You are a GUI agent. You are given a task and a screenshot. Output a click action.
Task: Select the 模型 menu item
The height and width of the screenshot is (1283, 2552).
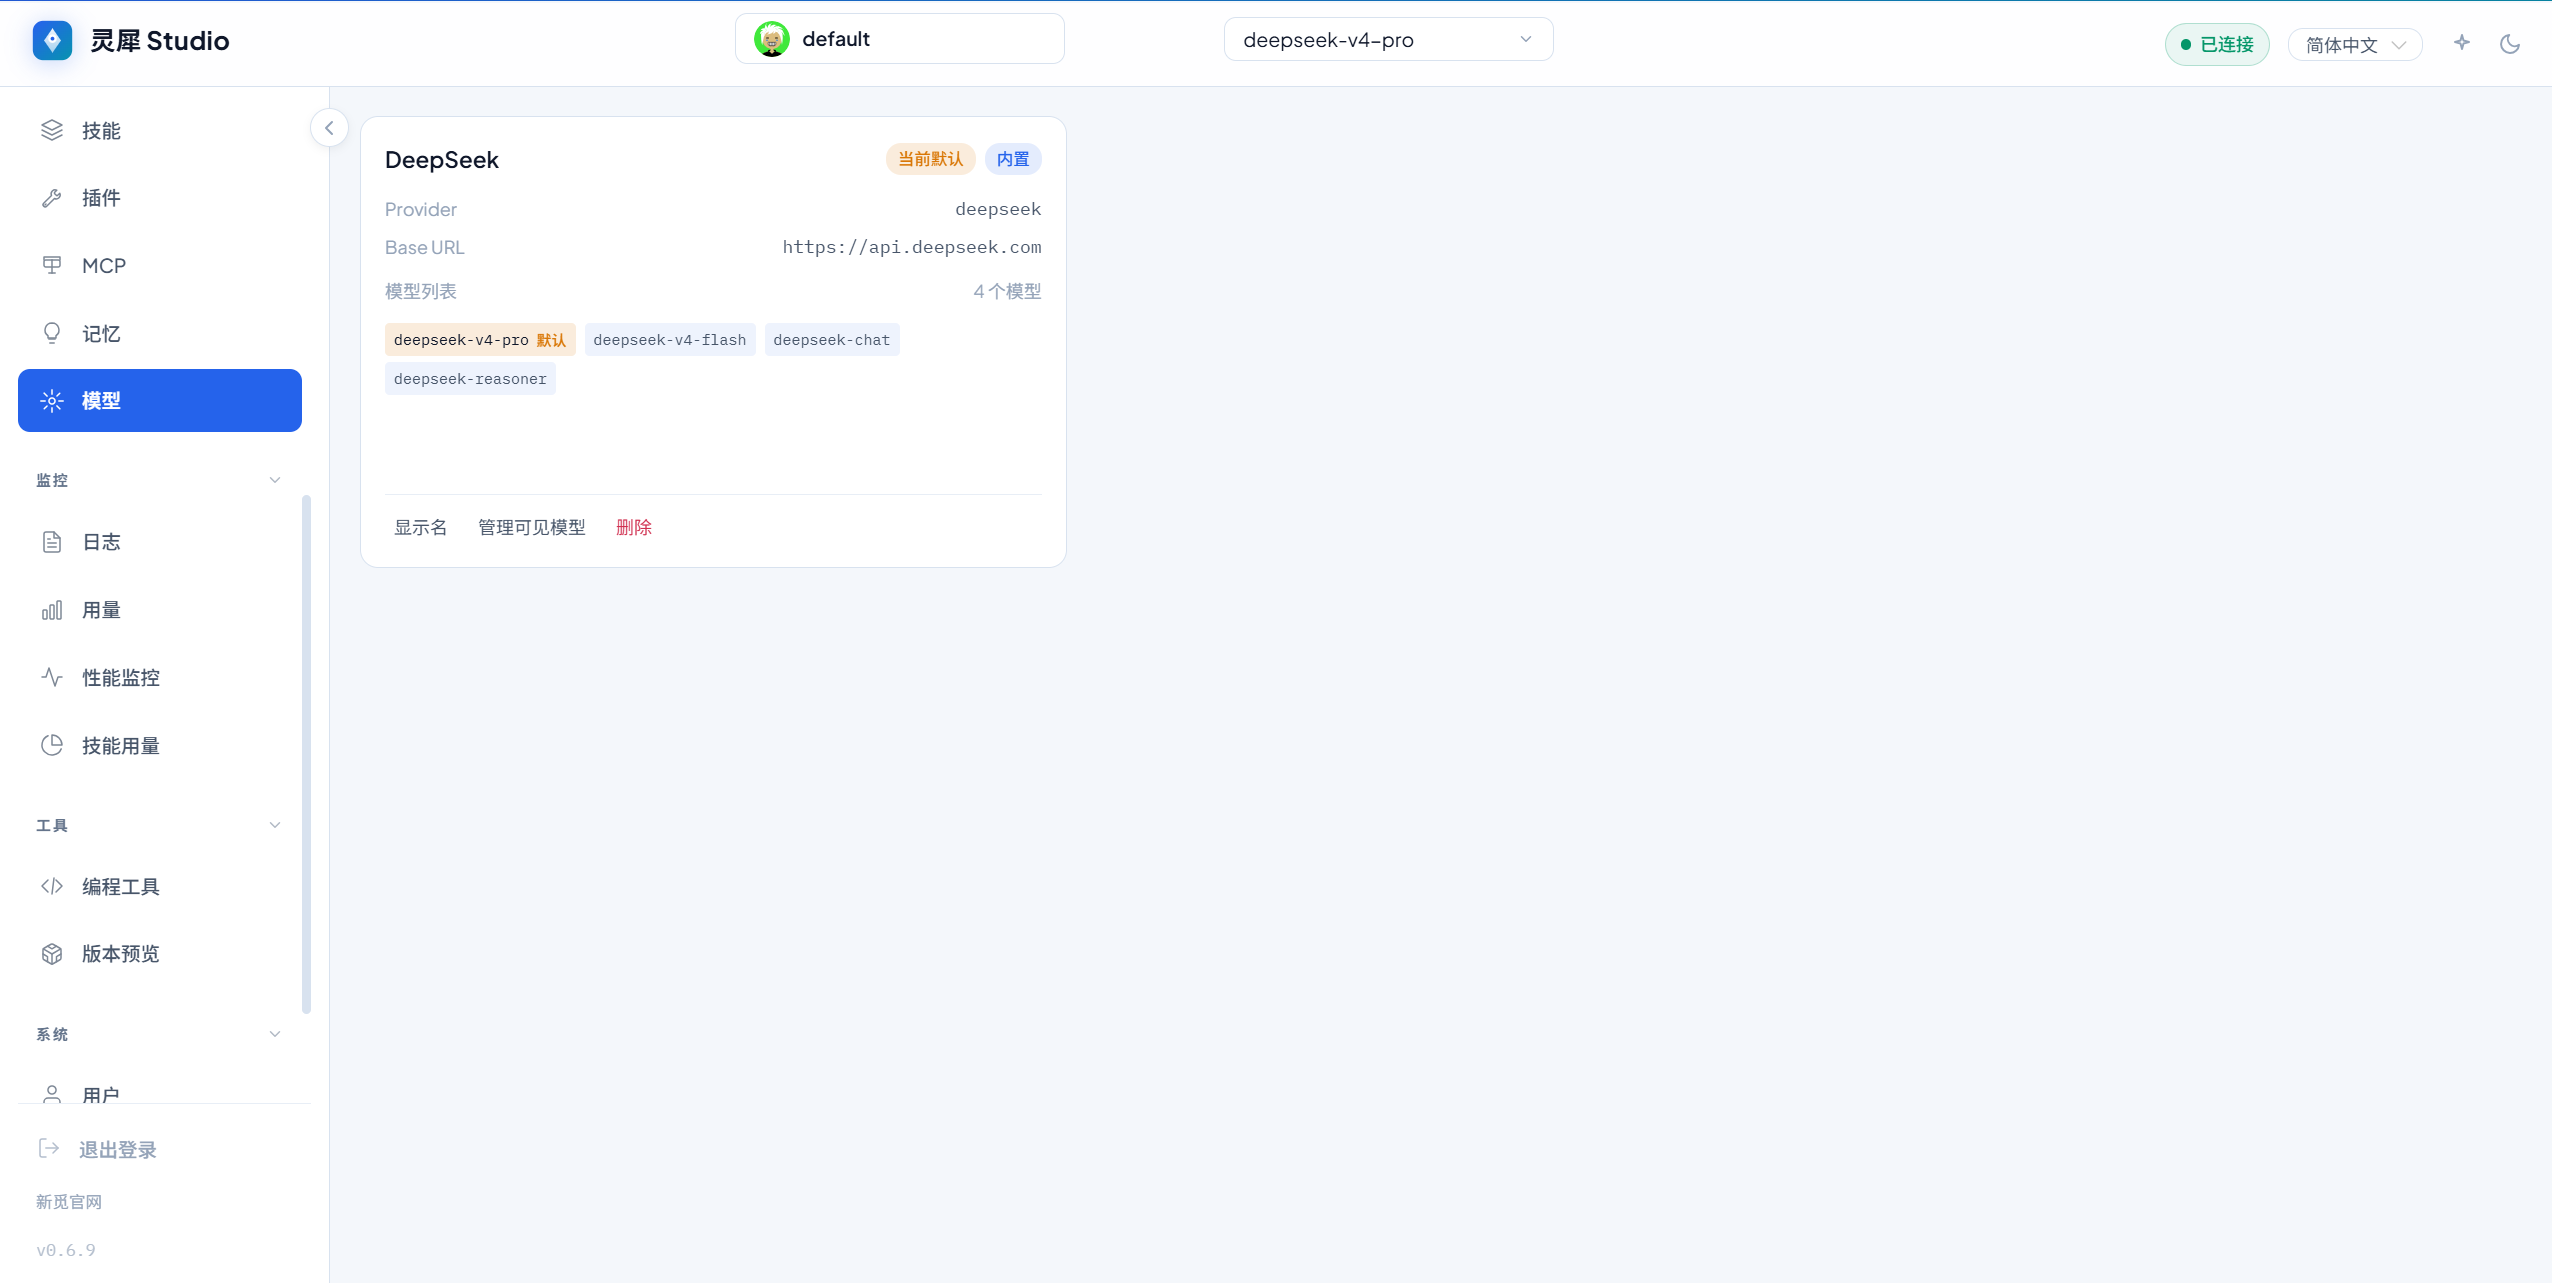(160, 401)
